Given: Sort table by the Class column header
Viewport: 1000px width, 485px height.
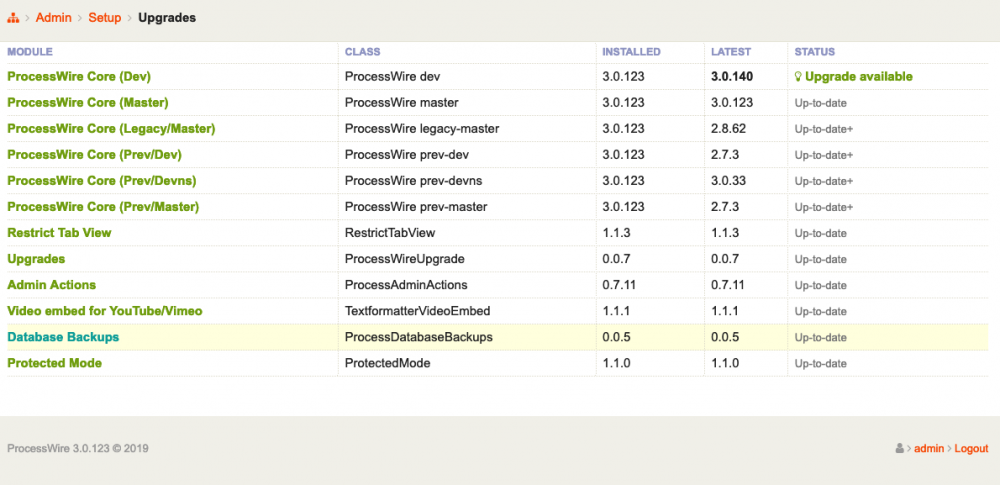Looking at the screenshot, I should click(x=362, y=52).
